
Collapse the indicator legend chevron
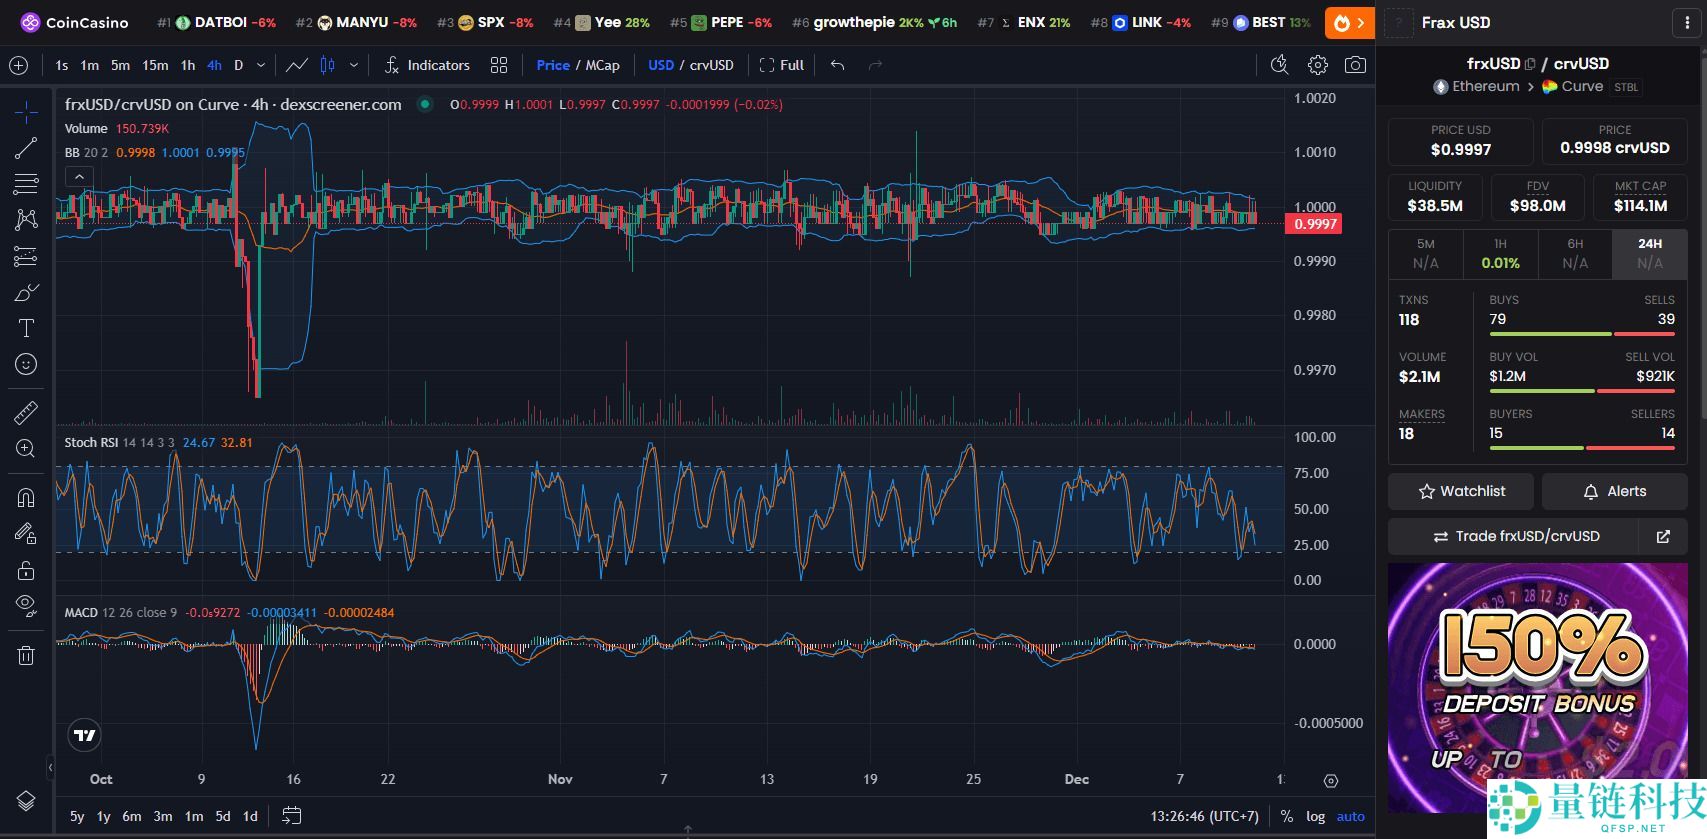79,177
